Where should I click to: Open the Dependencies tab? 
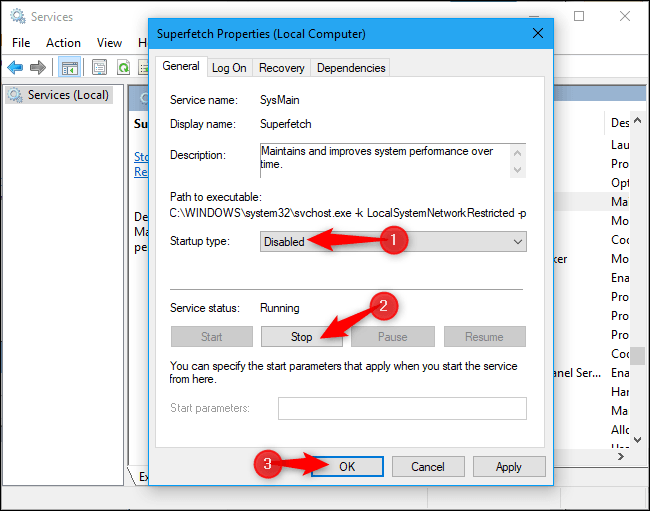351,68
